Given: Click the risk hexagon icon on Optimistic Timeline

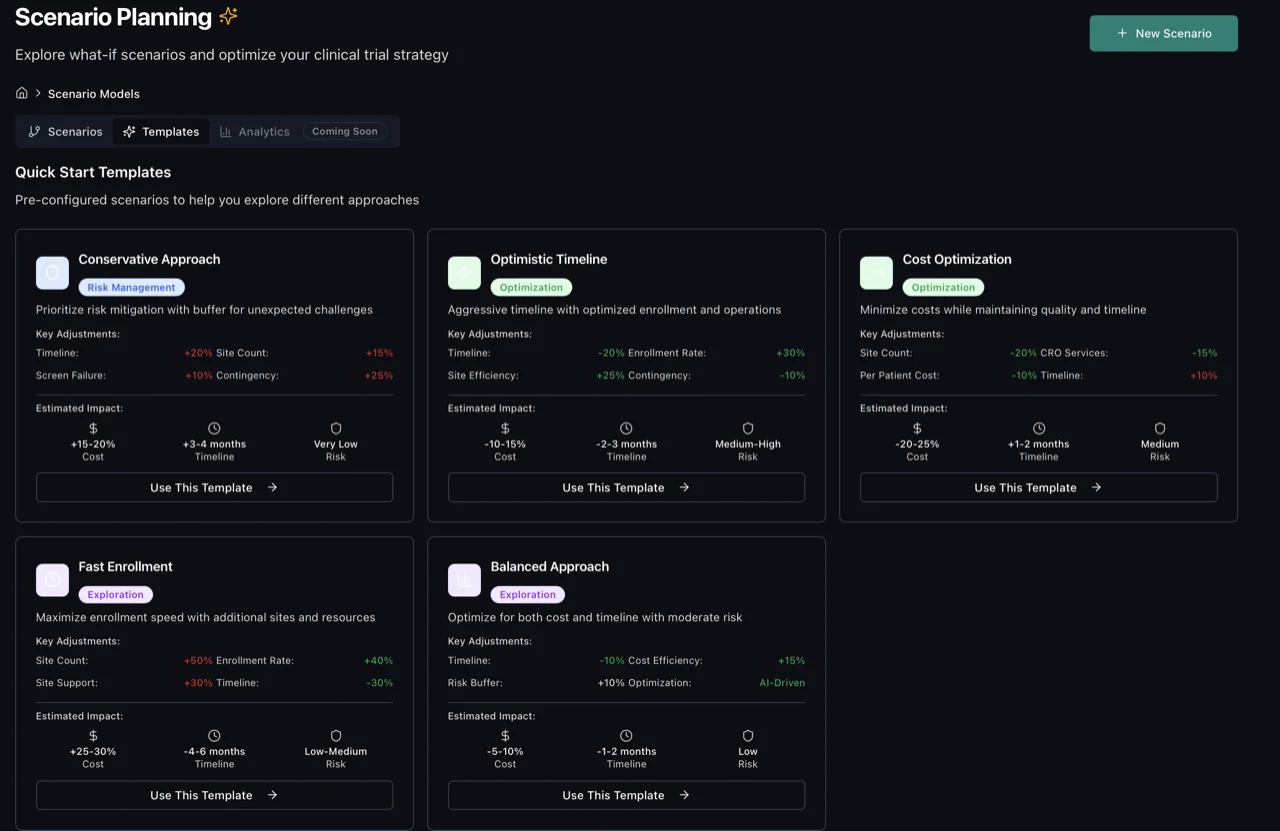Looking at the screenshot, I should [748, 428].
